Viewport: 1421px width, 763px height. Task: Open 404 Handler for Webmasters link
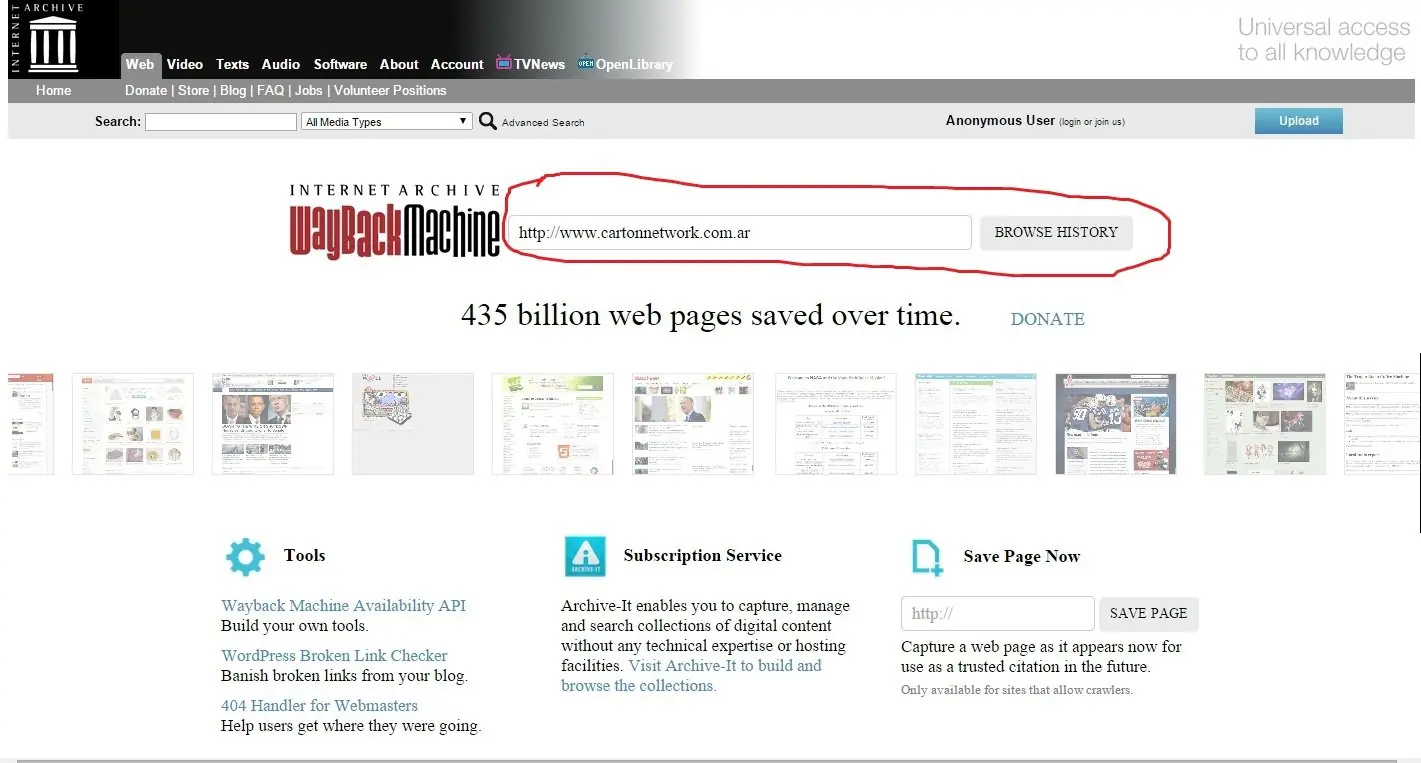pyautogui.click(x=320, y=705)
